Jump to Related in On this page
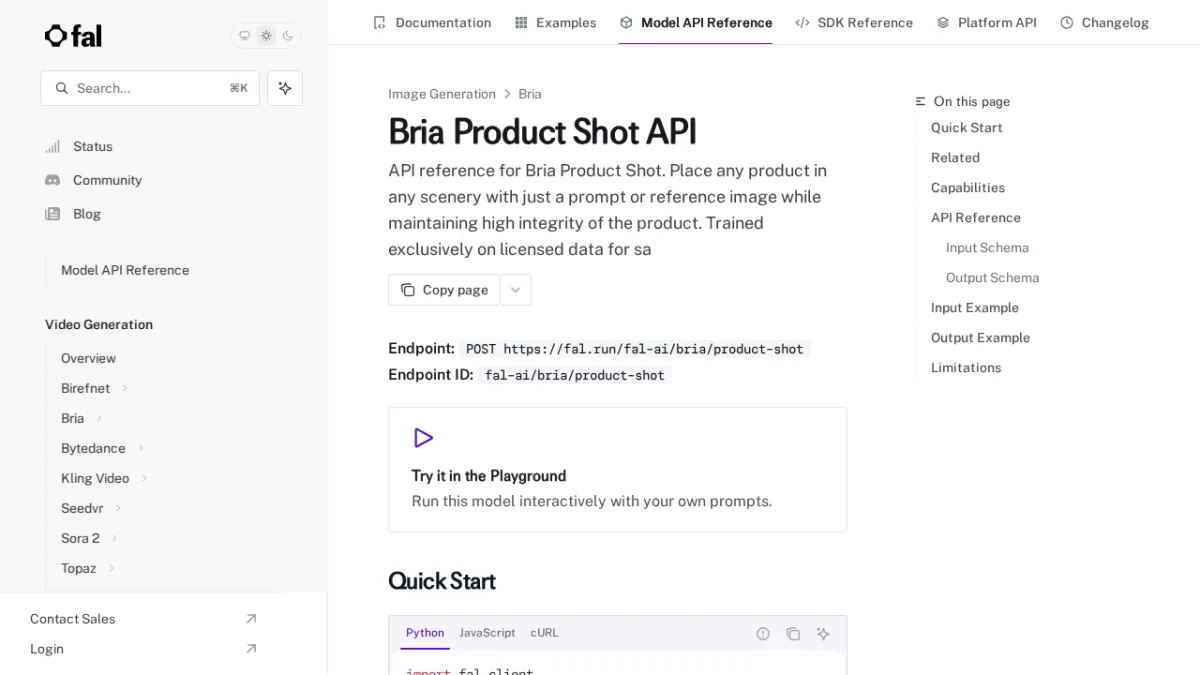The height and width of the screenshot is (675, 1200). [955, 158]
